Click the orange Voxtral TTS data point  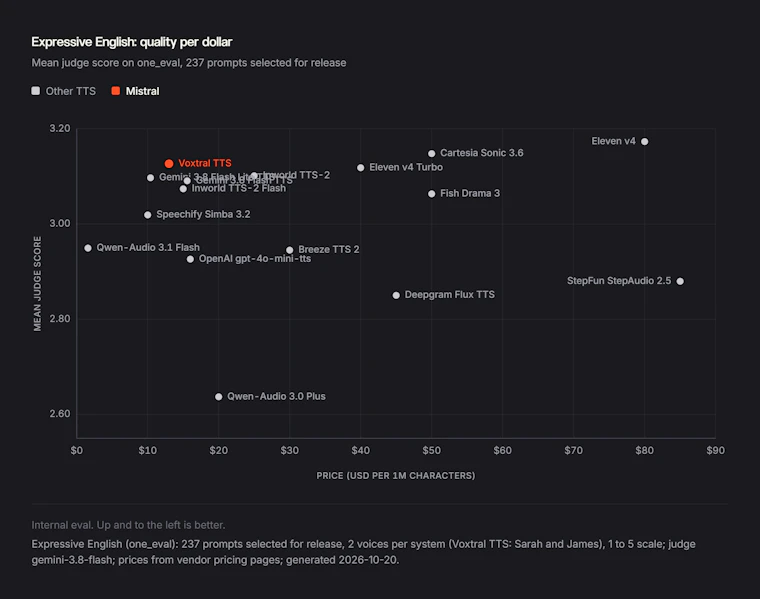[x=169, y=164]
